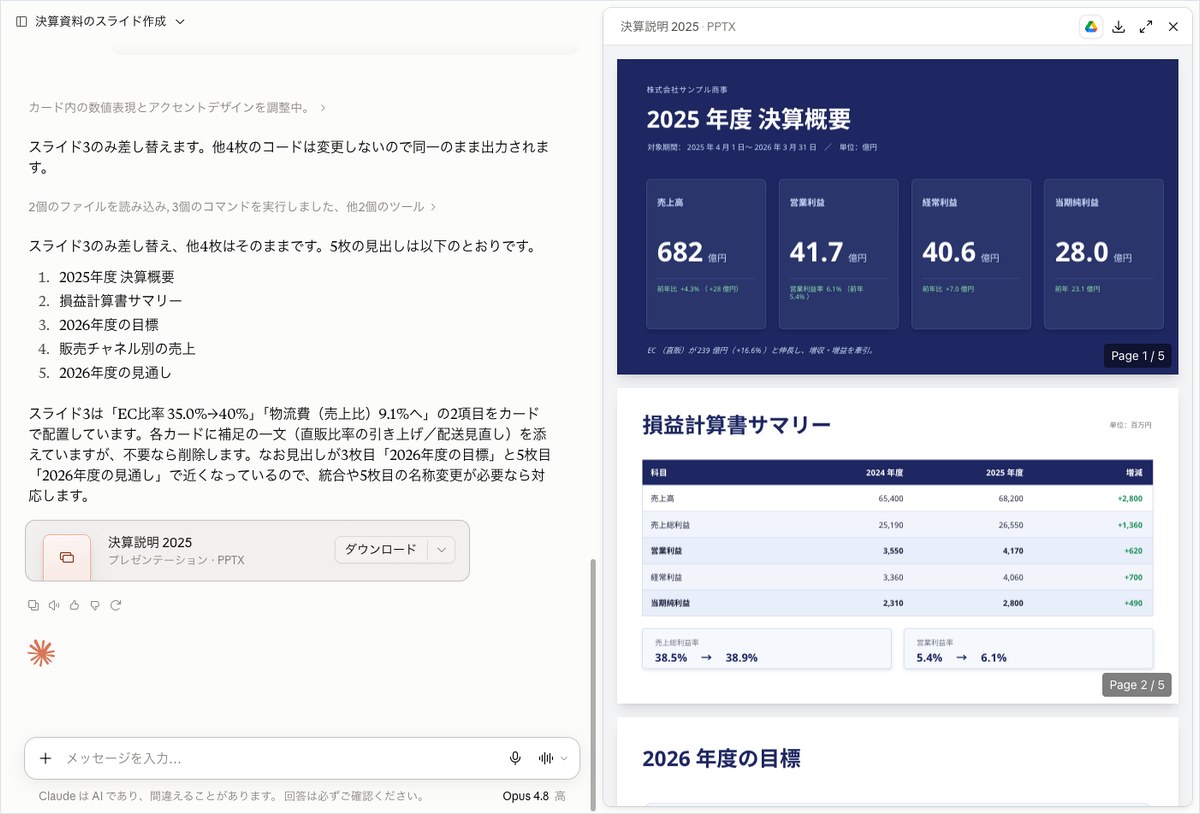Click the 2026 年度の目標 slide heading

click(x=721, y=758)
